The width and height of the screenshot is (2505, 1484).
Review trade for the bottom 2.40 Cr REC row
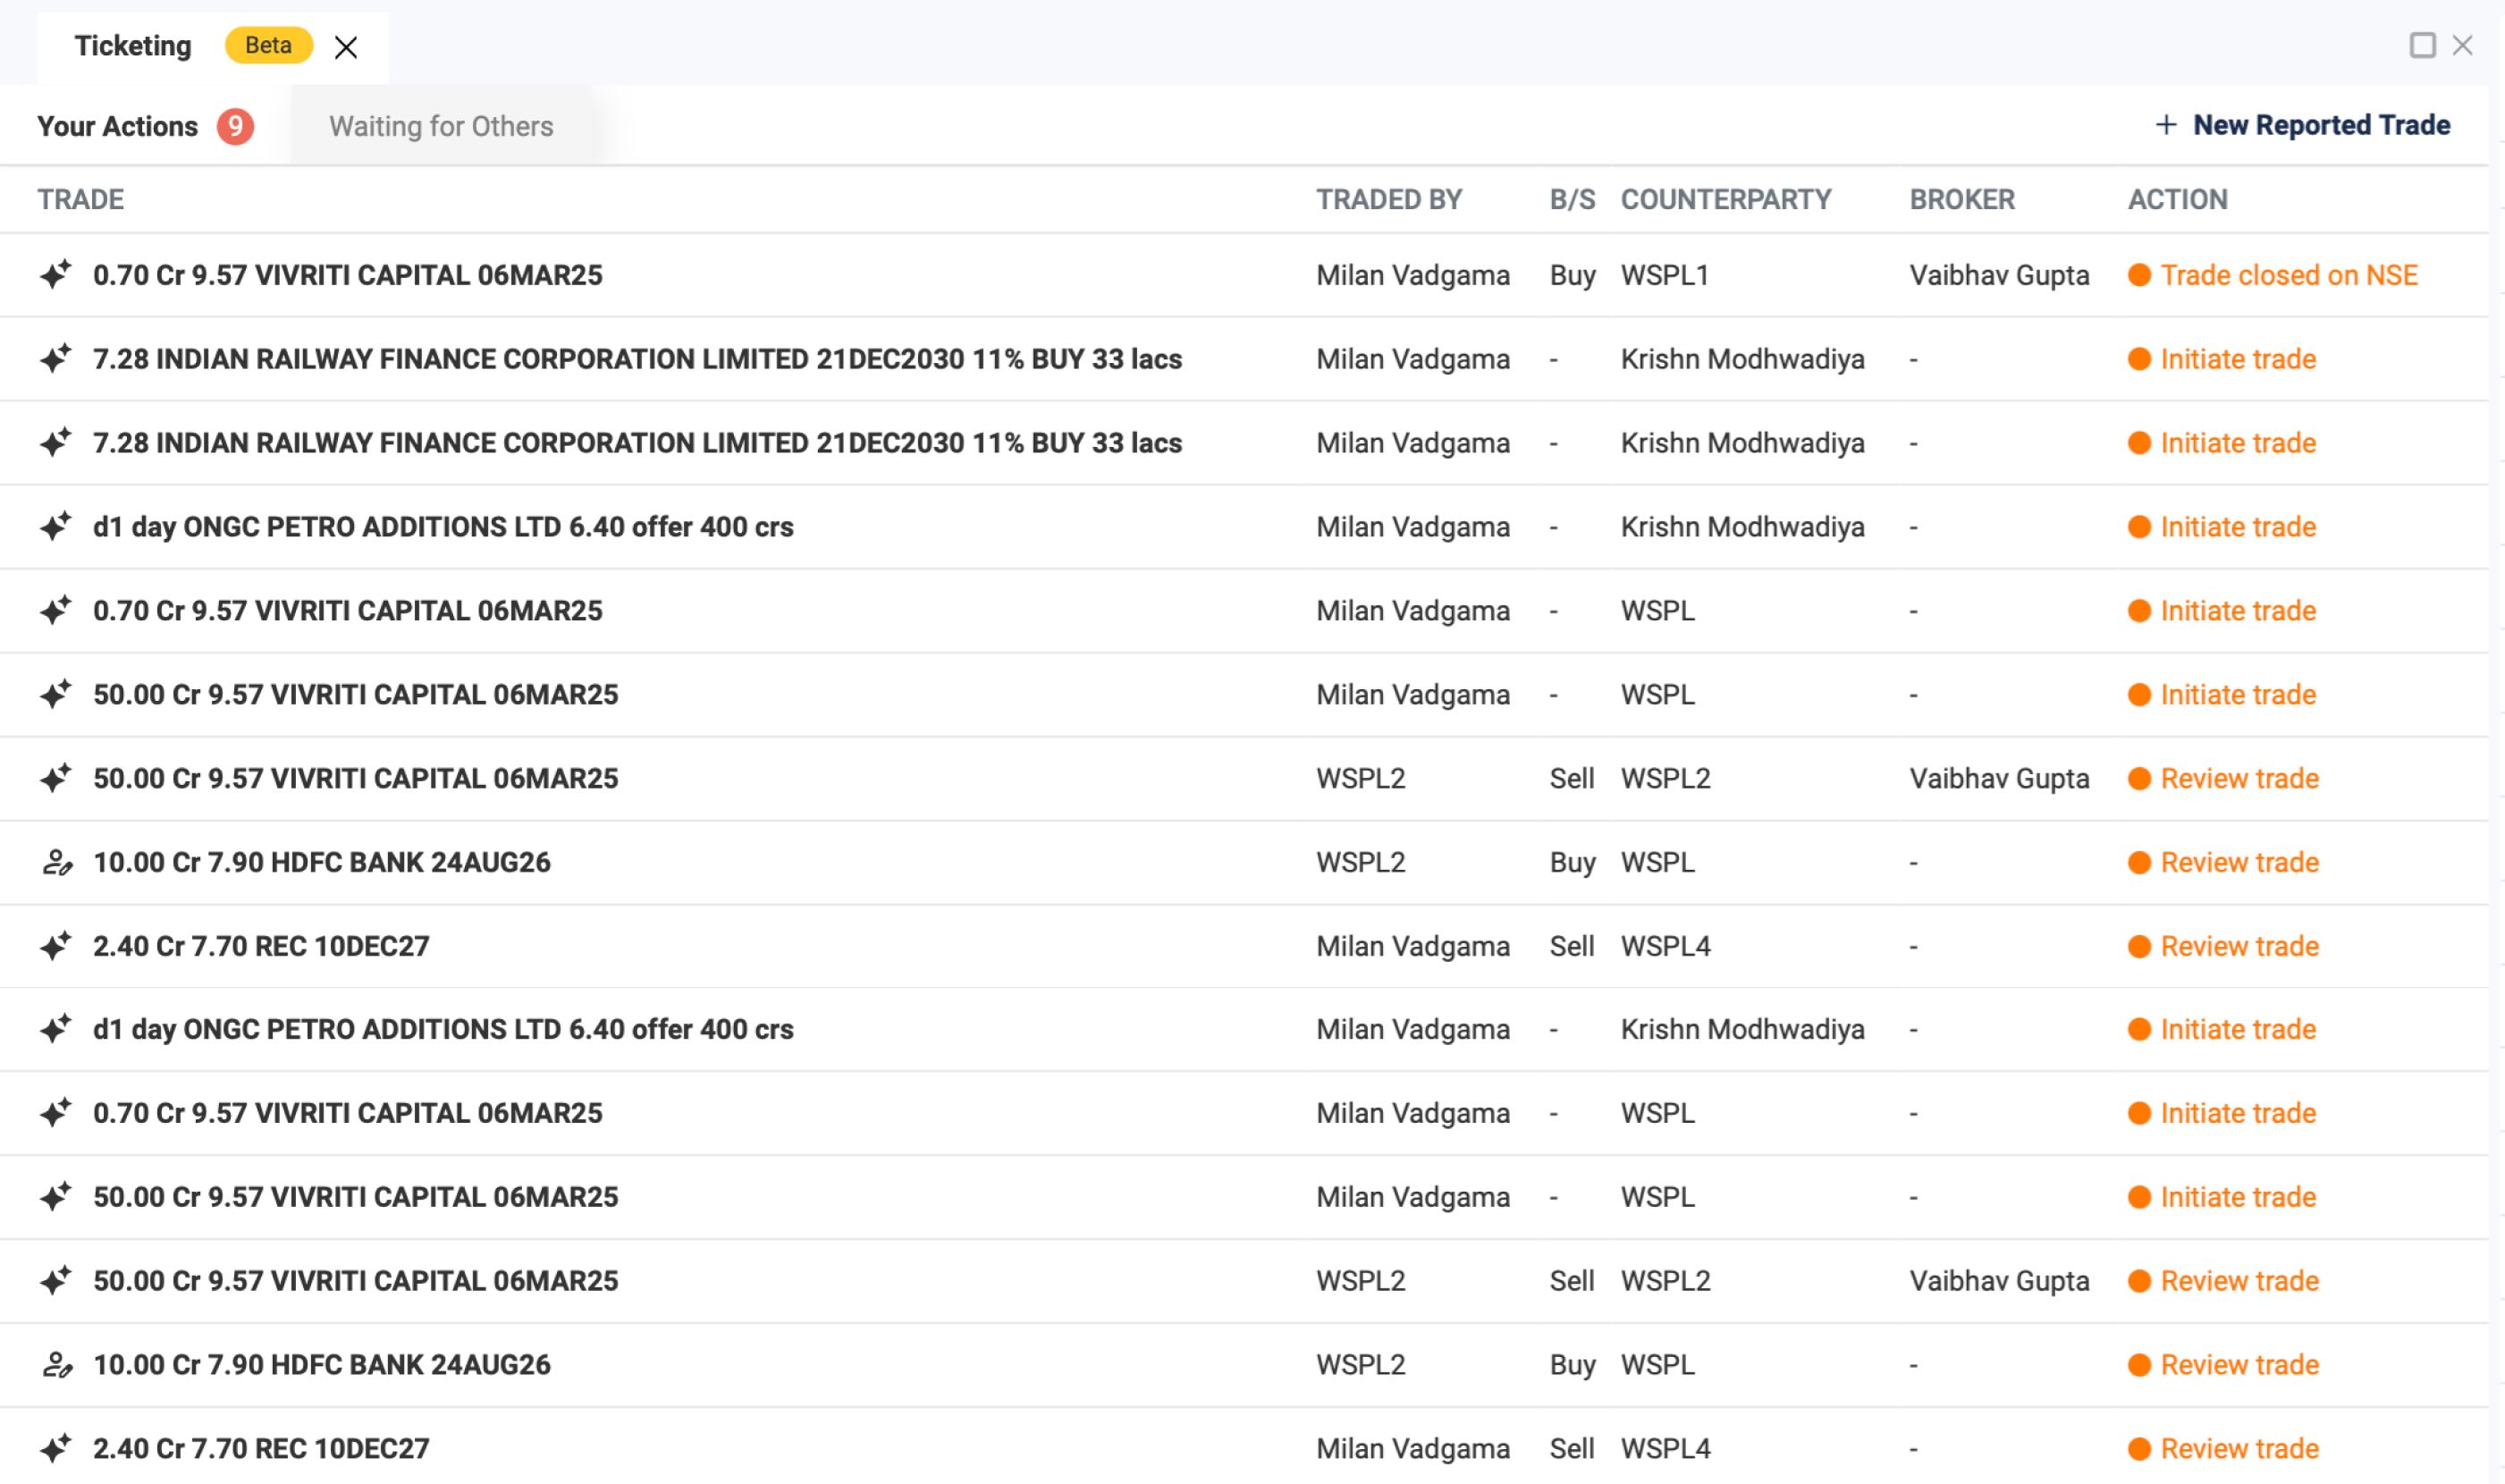pos(2240,1448)
